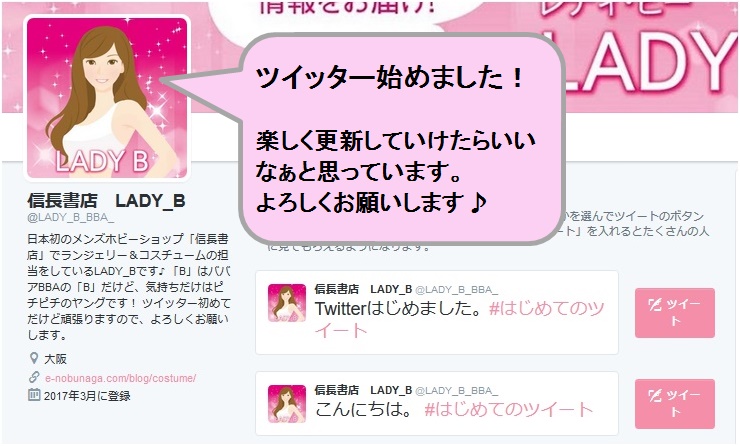The width and height of the screenshot is (740, 446).
Task: Click the ツイート button for こんにちは suggestion
Action: pyautogui.click(x=674, y=404)
